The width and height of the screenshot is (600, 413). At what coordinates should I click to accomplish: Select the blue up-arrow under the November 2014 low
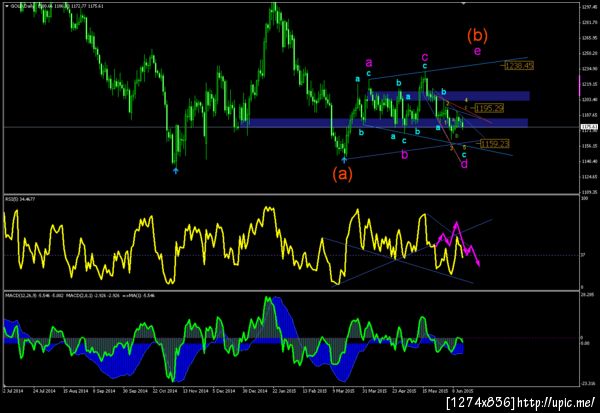176,170
